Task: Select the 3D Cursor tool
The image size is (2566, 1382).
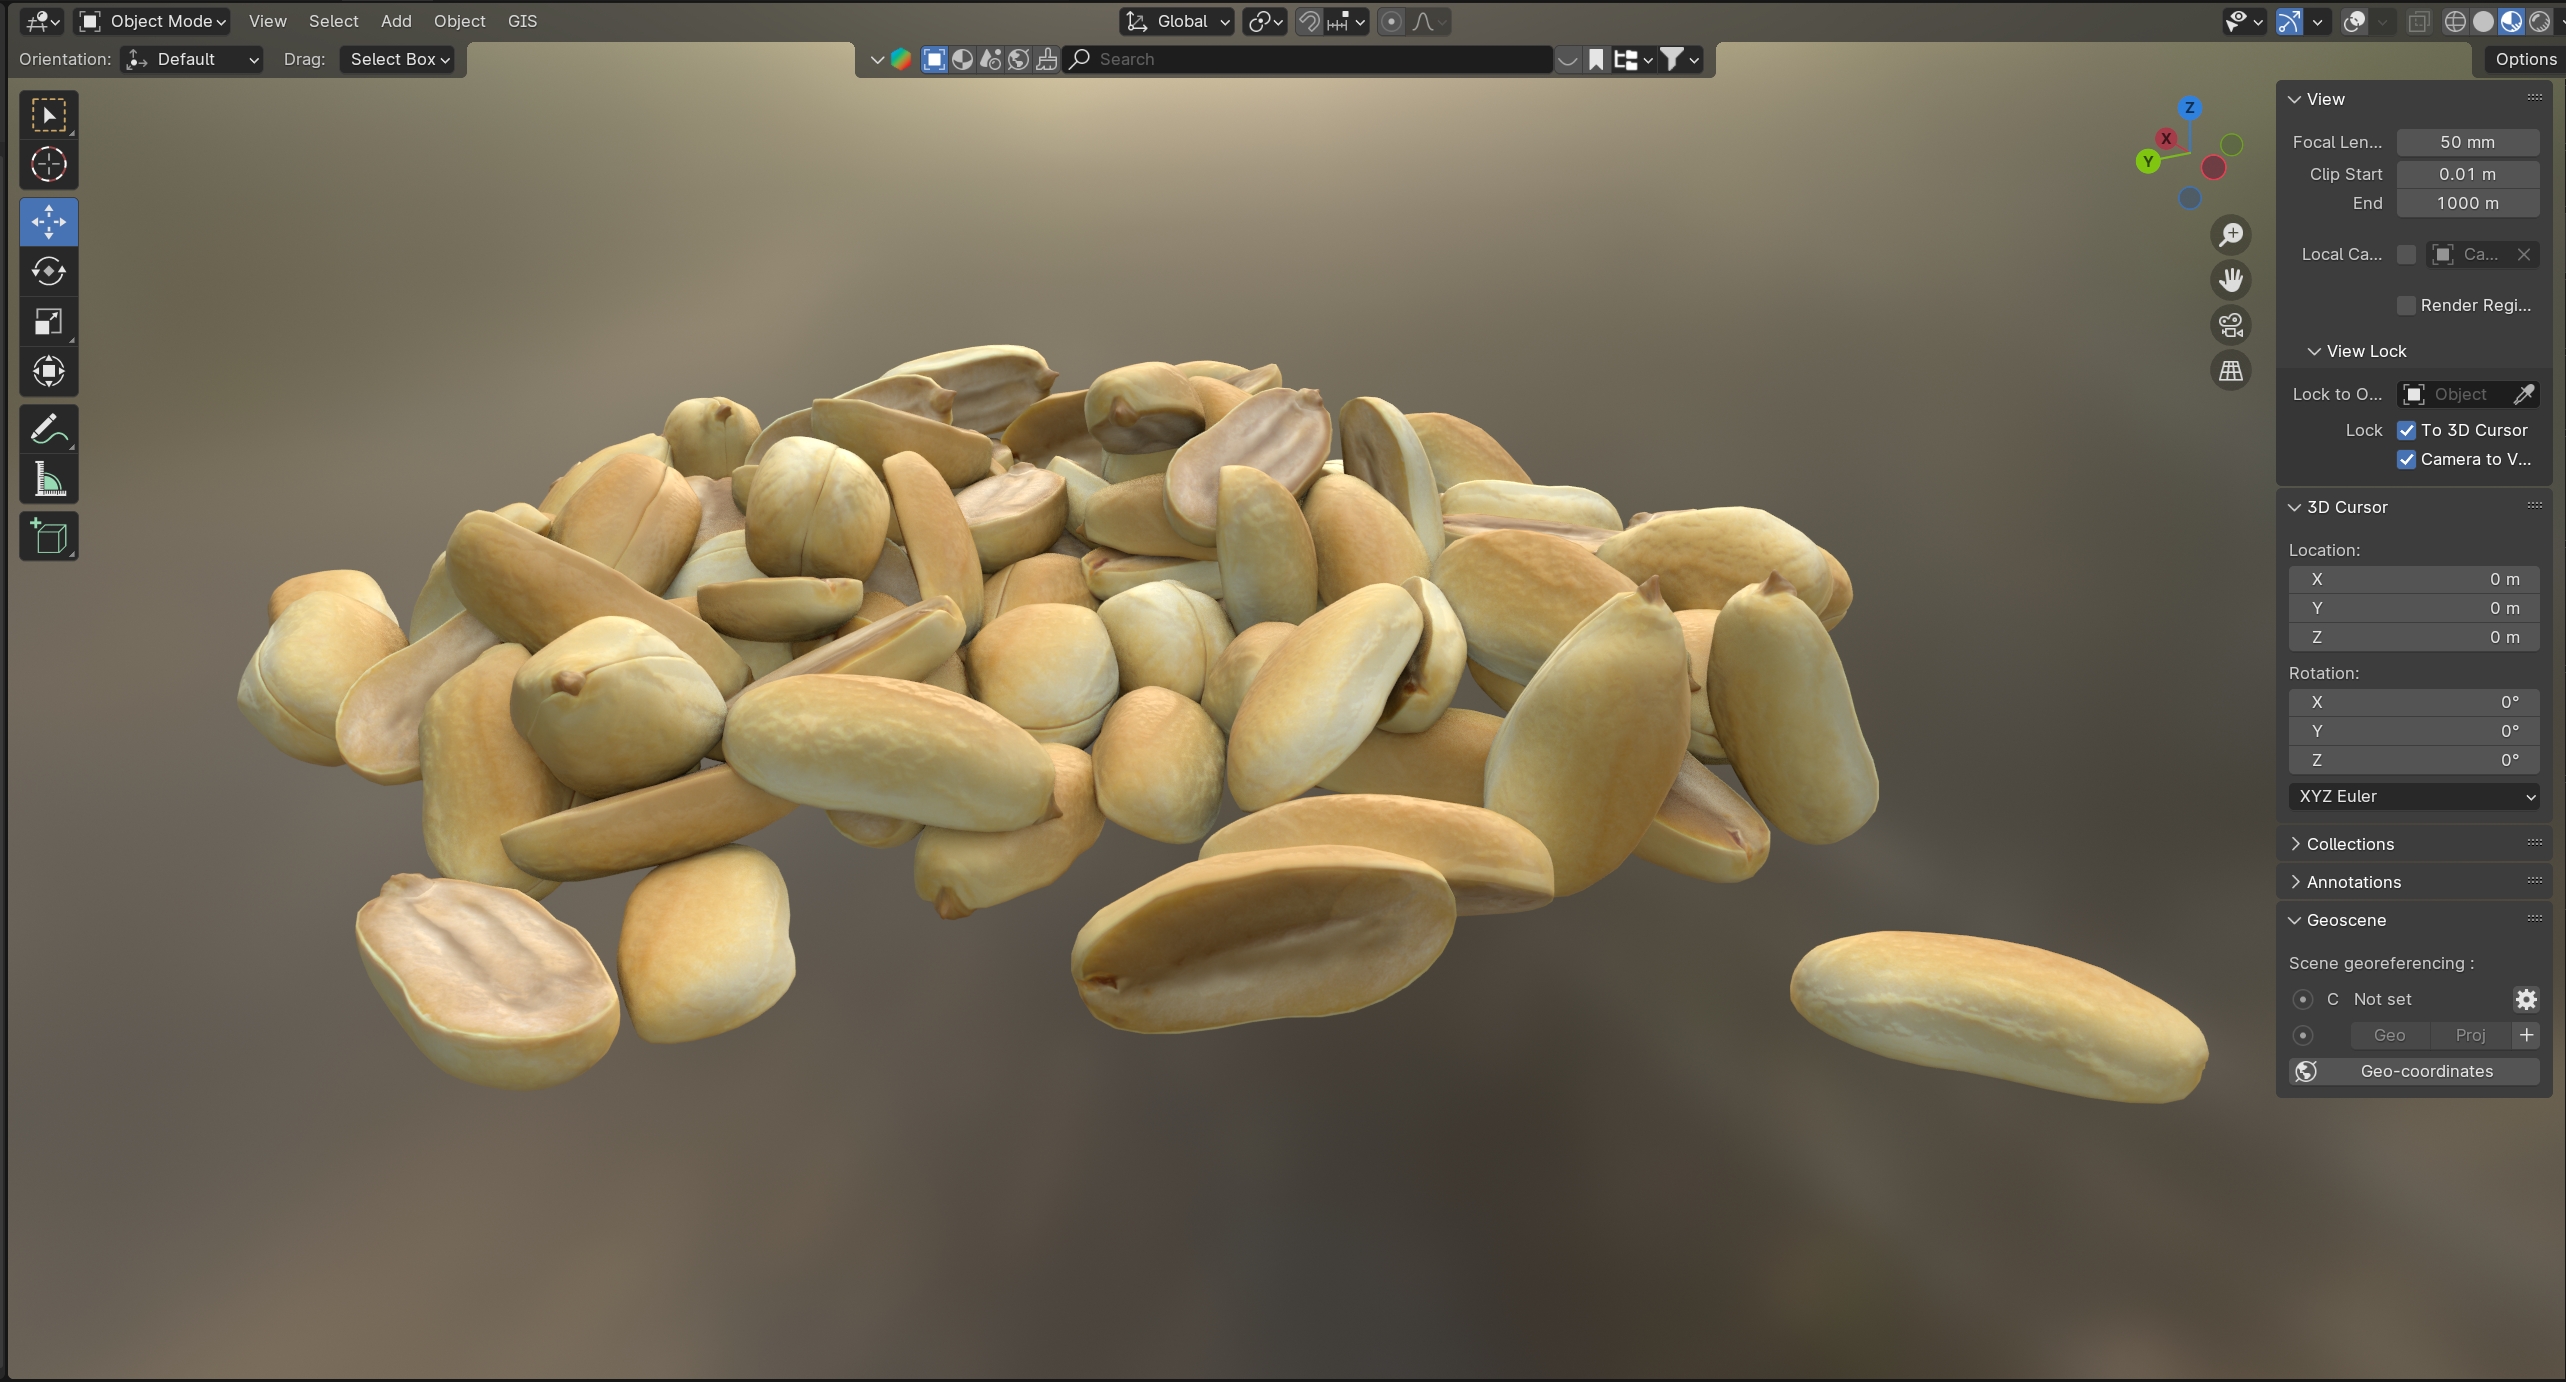Action: (48, 165)
